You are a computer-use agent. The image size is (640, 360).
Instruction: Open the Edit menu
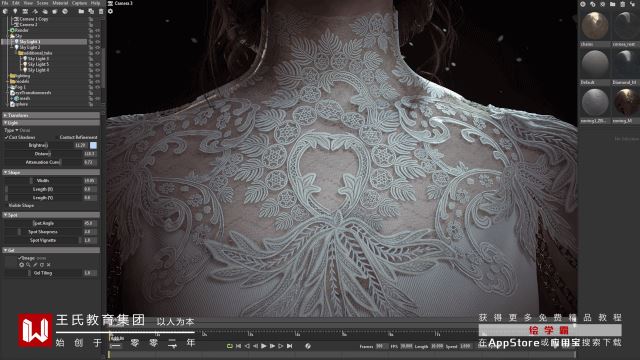coord(16,3)
